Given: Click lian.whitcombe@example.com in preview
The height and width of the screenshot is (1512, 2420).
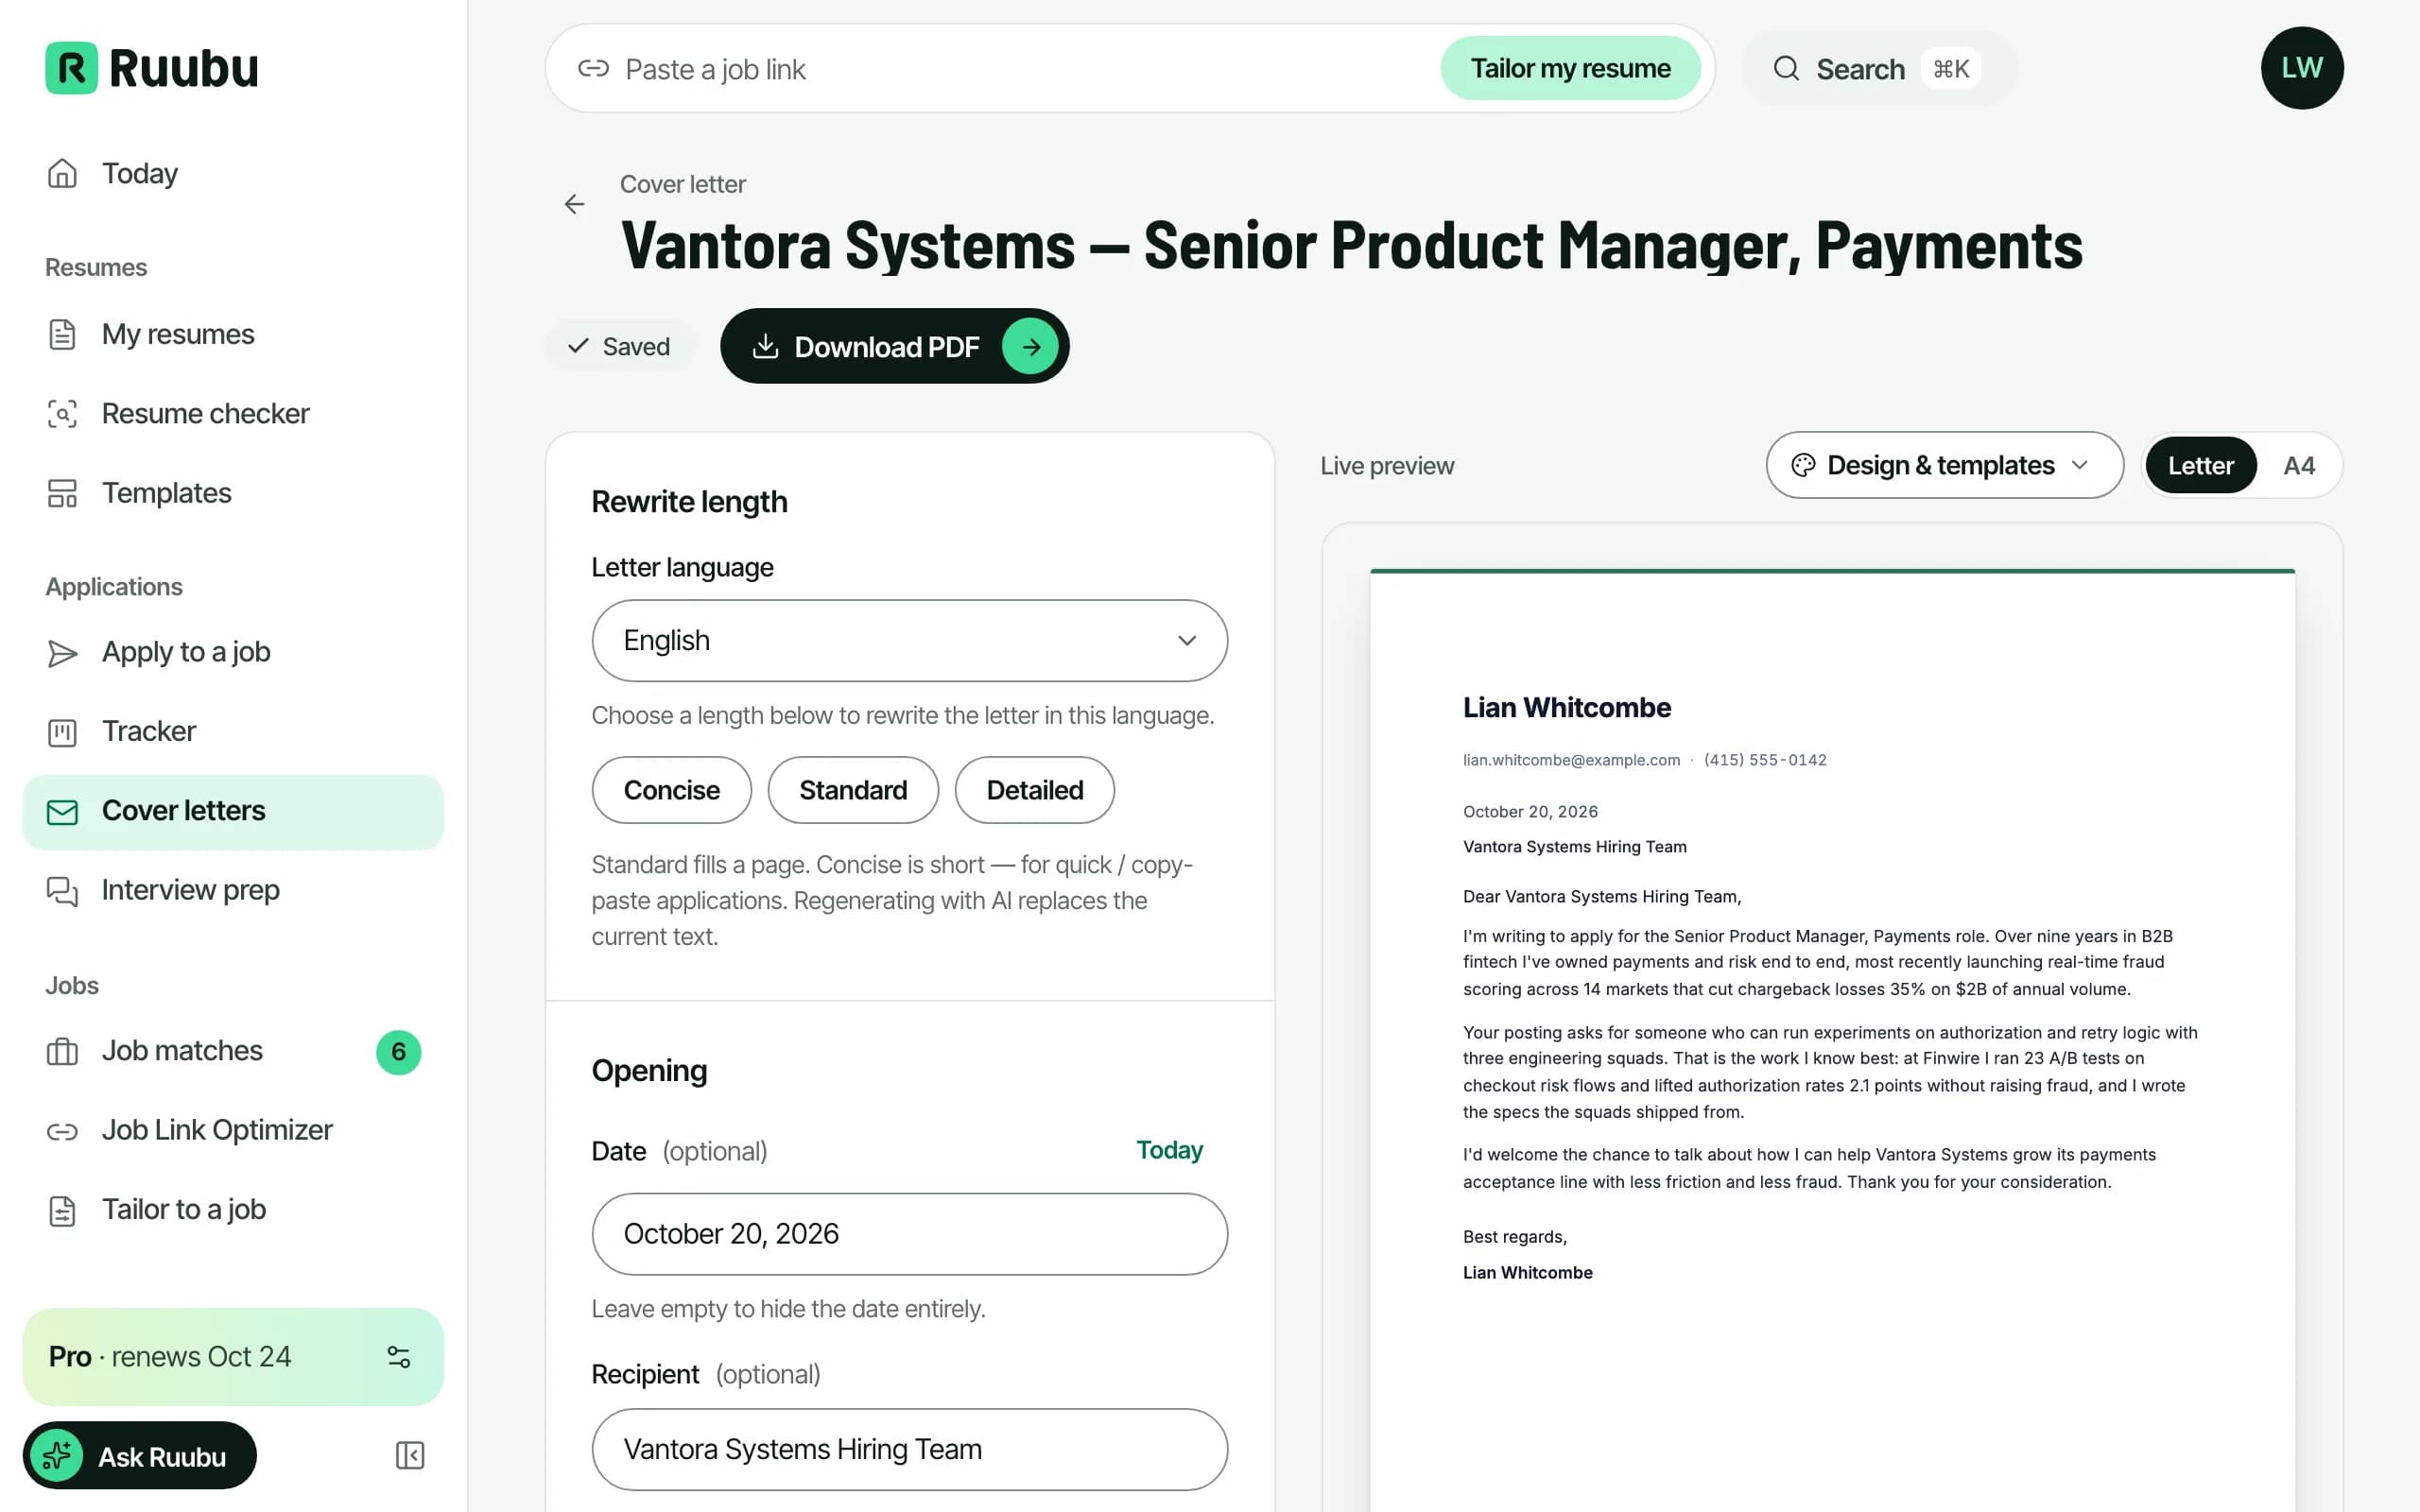Looking at the screenshot, I should click(x=1571, y=760).
